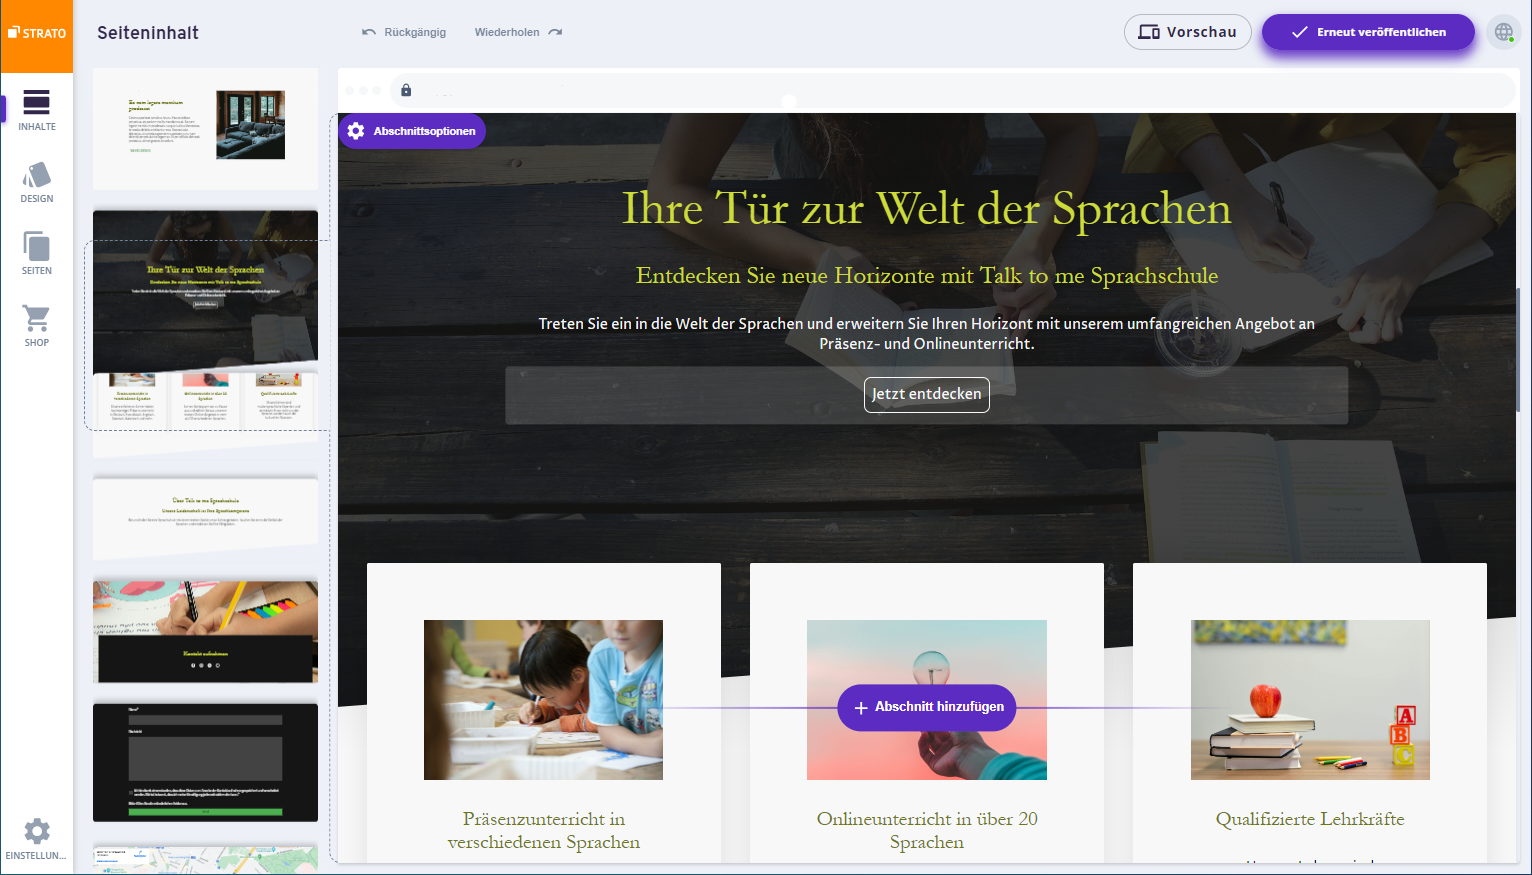The width and height of the screenshot is (1532, 875).
Task: Click heading Ihre Tür zur Welt der Sprachen
Action: tap(927, 209)
